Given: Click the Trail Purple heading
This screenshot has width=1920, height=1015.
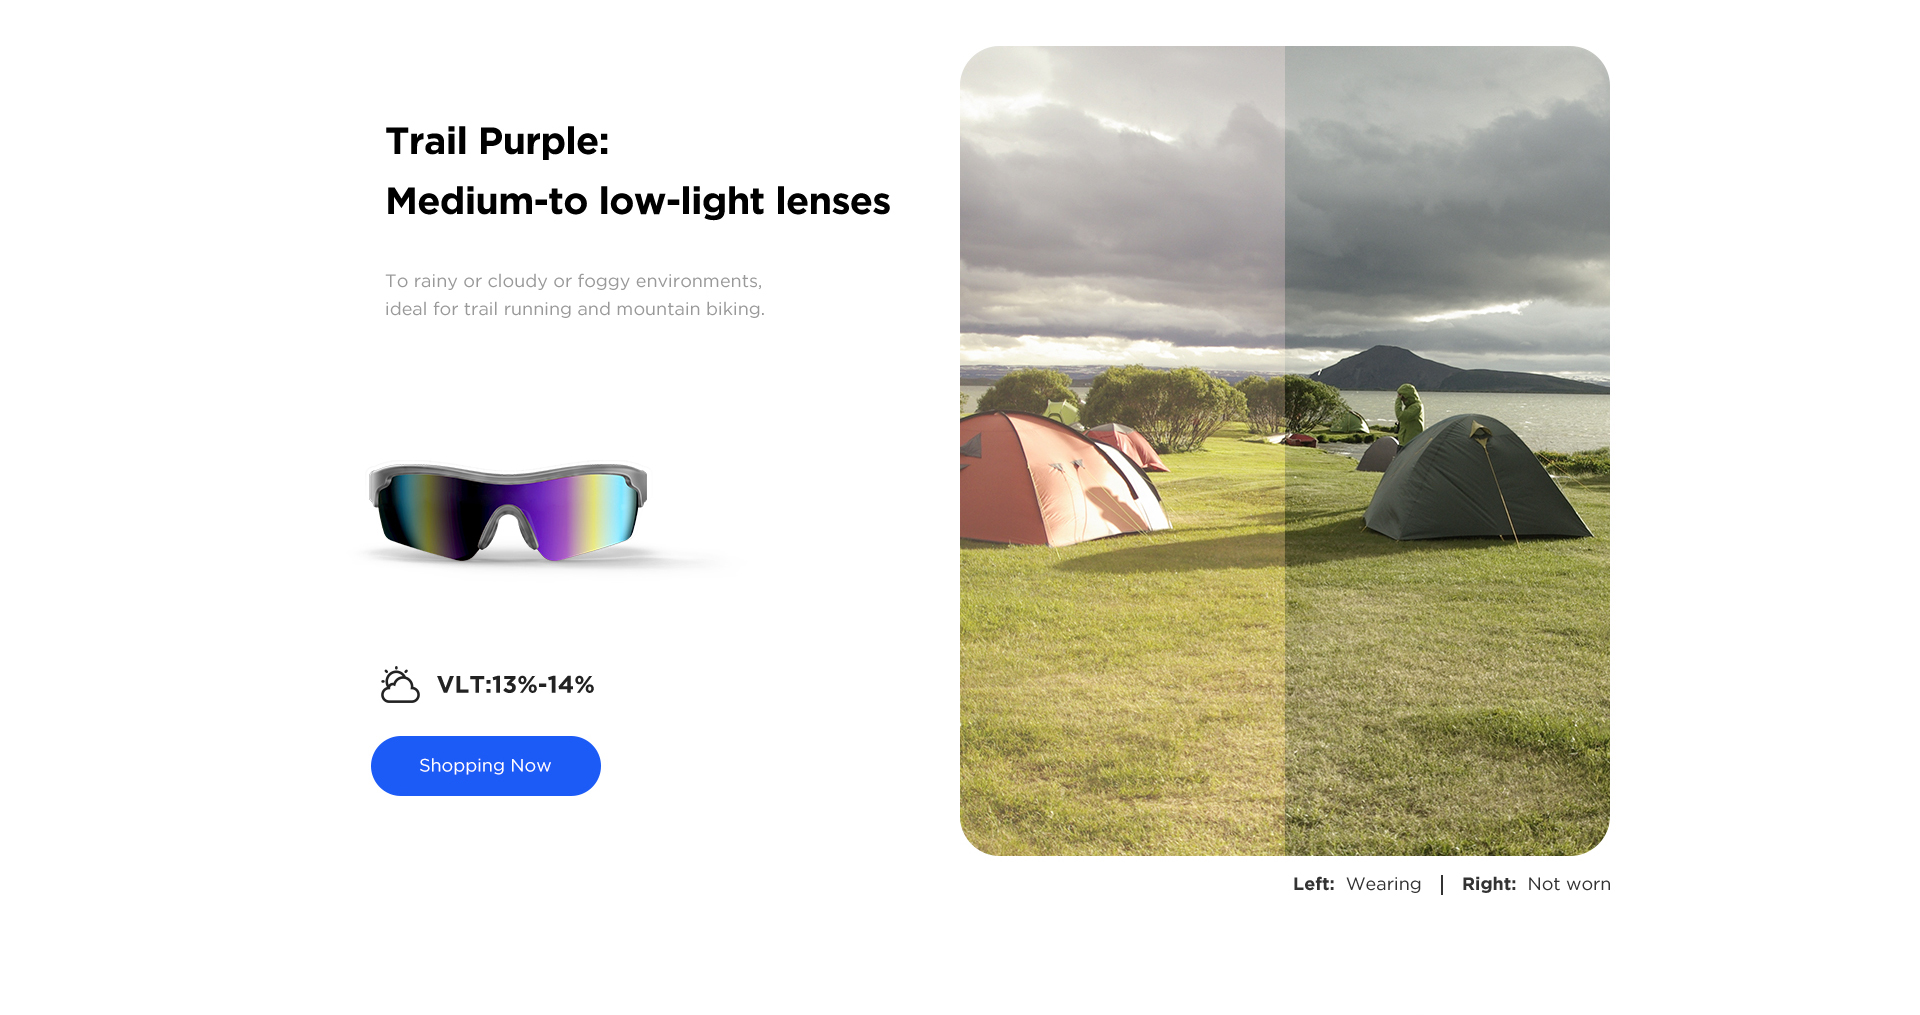Looking at the screenshot, I should (x=497, y=141).
